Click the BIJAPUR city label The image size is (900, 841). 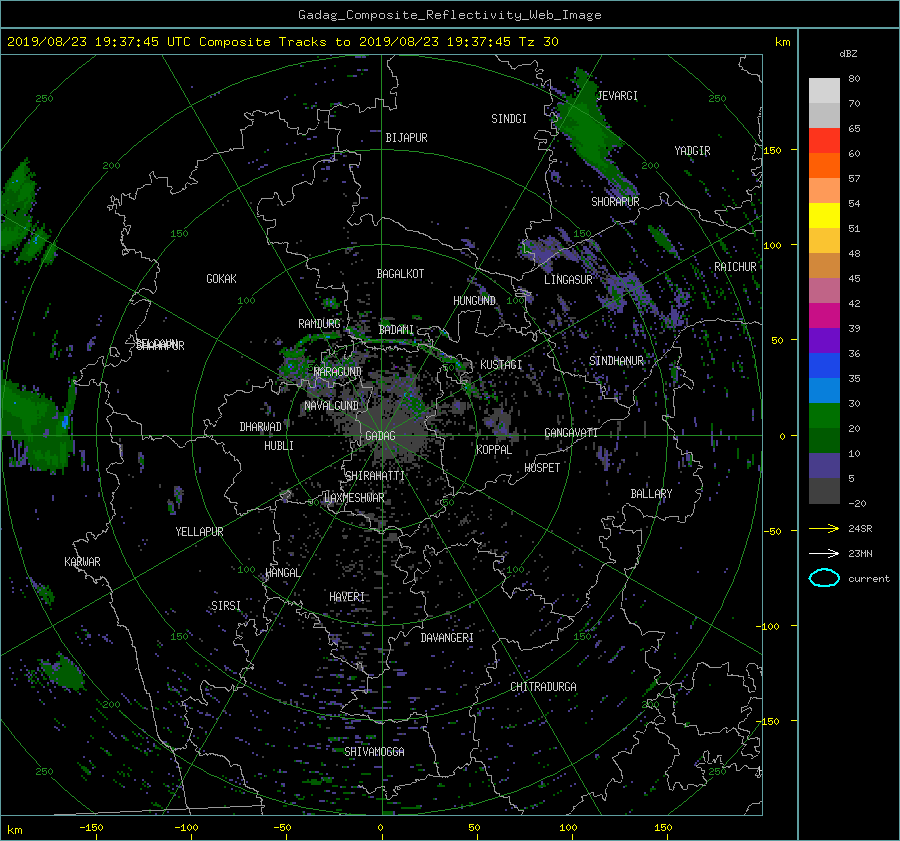coord(406,138)
